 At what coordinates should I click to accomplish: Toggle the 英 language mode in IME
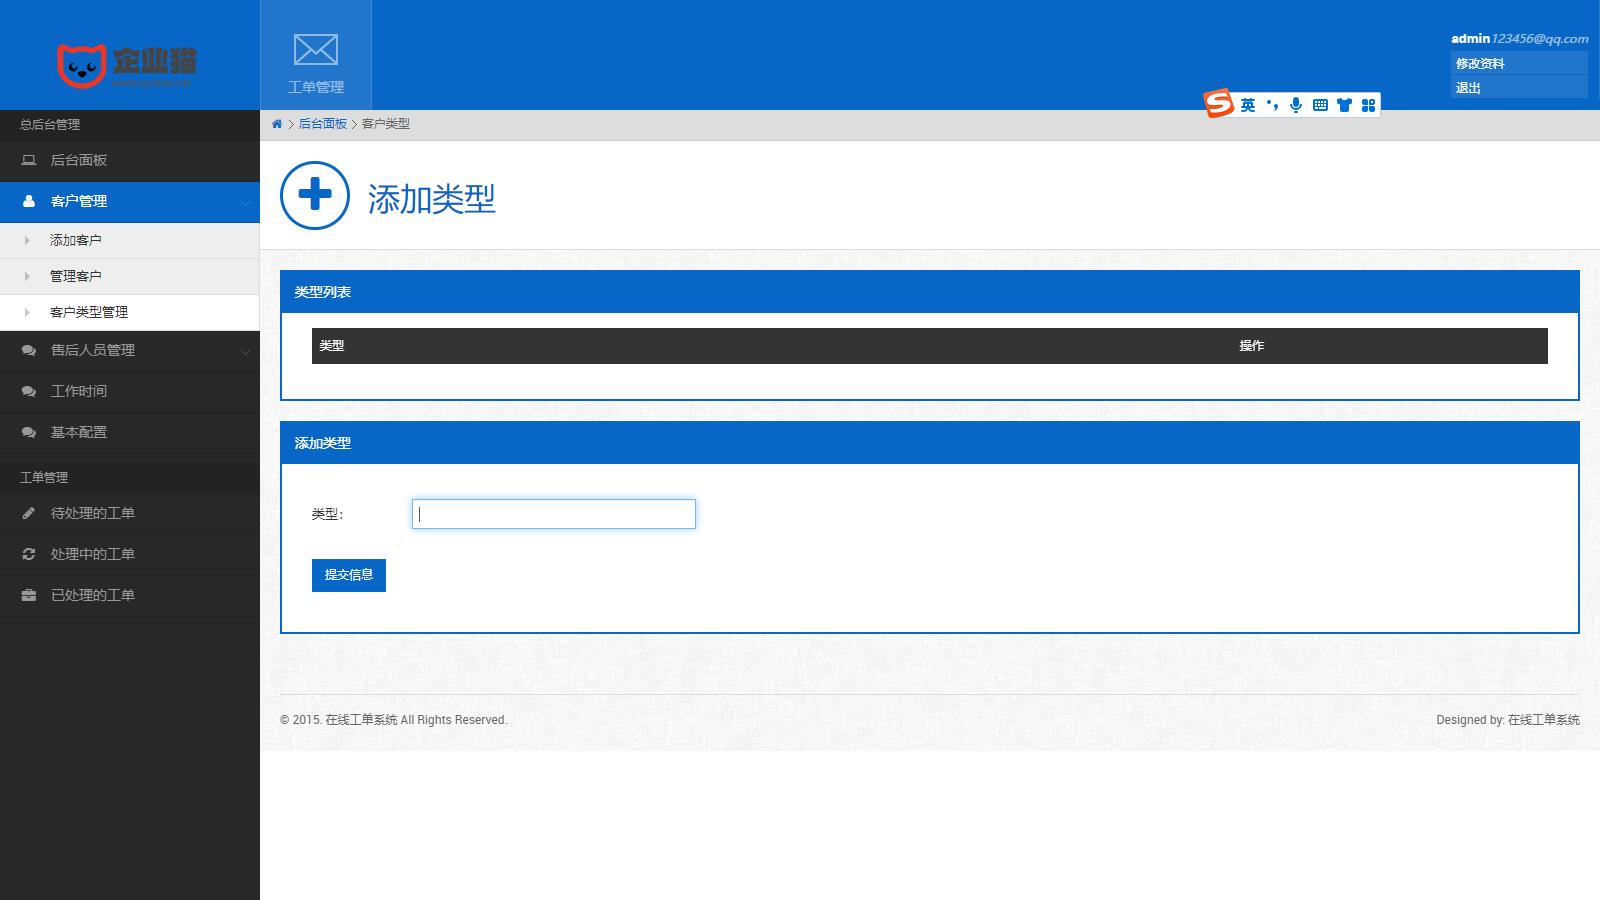[1248, 105]
